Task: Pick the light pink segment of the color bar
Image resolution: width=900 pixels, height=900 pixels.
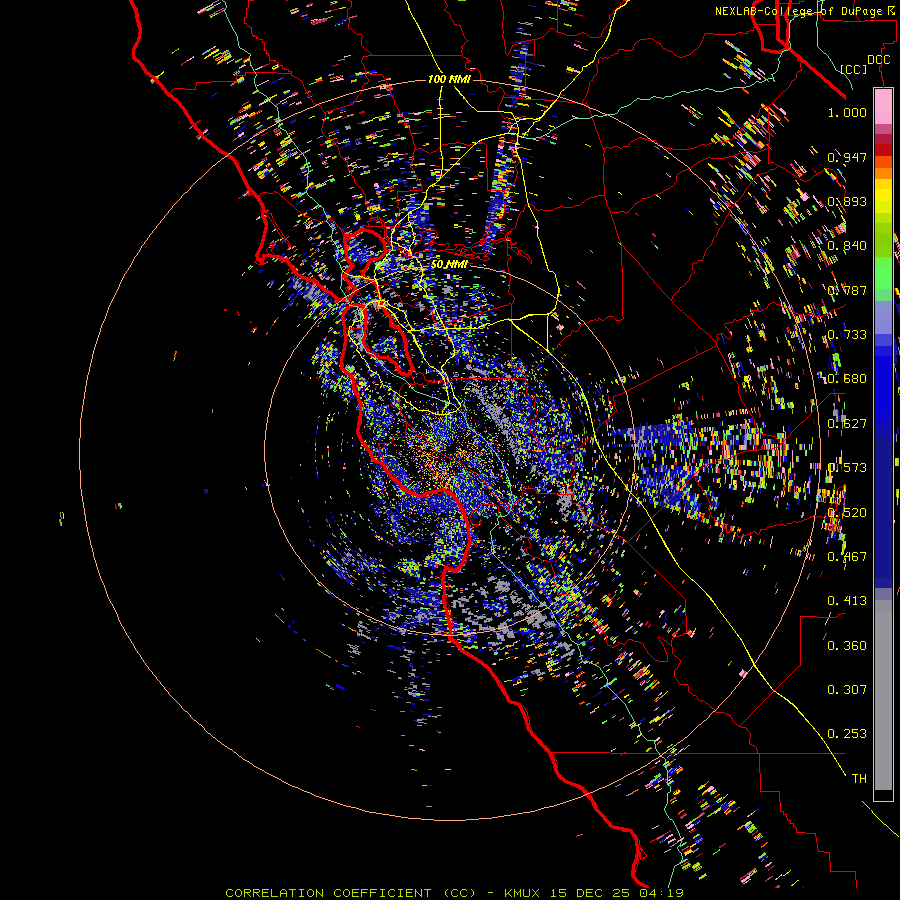Action: pyautogui.click(x=883, y=106)
